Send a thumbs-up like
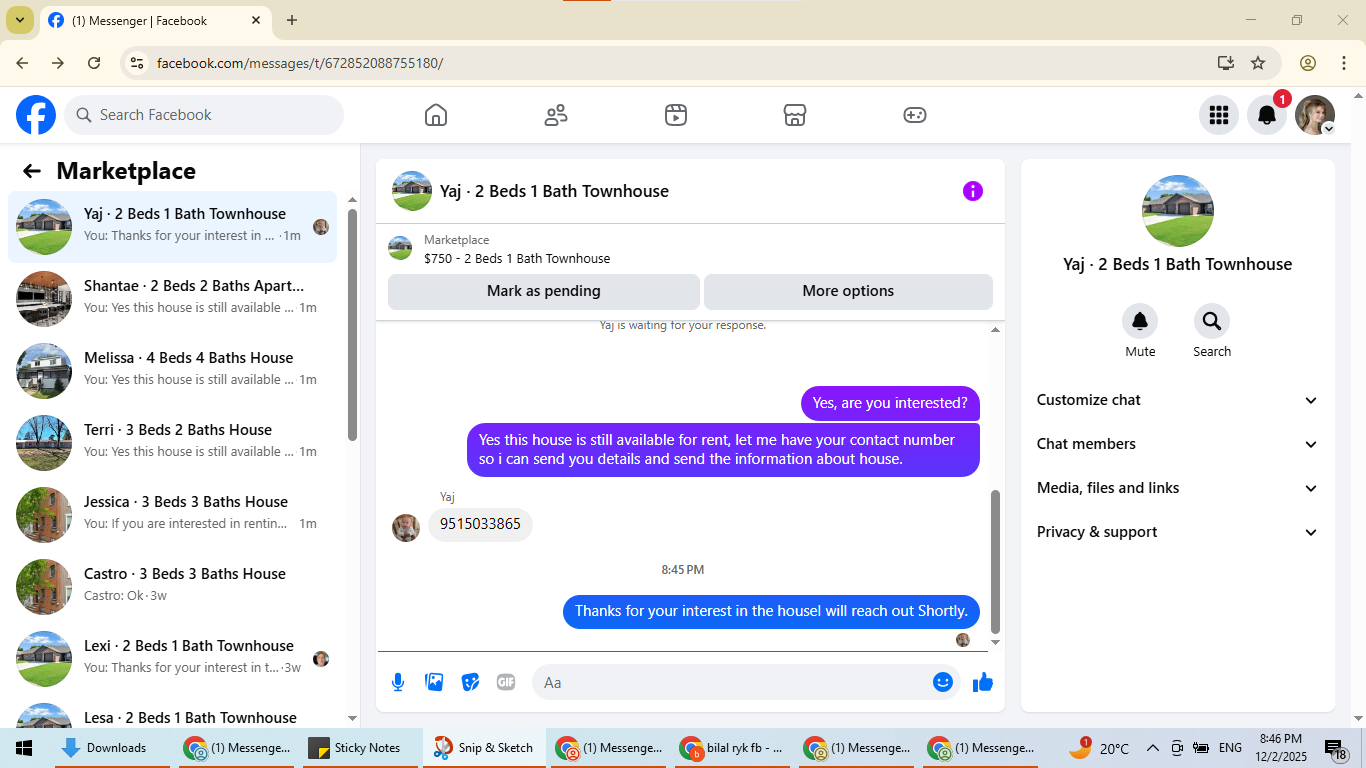This screenshot has width=1366, height=768. pos(983,682)
